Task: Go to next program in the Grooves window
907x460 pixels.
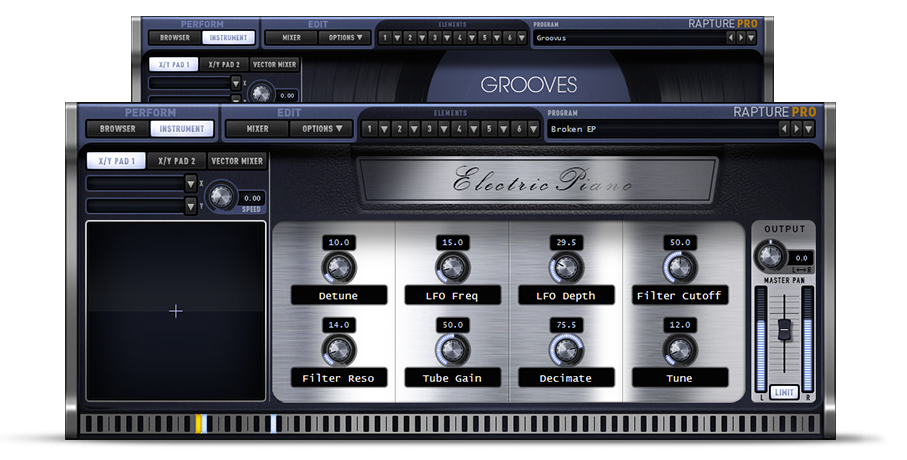Action: point(740,38)
